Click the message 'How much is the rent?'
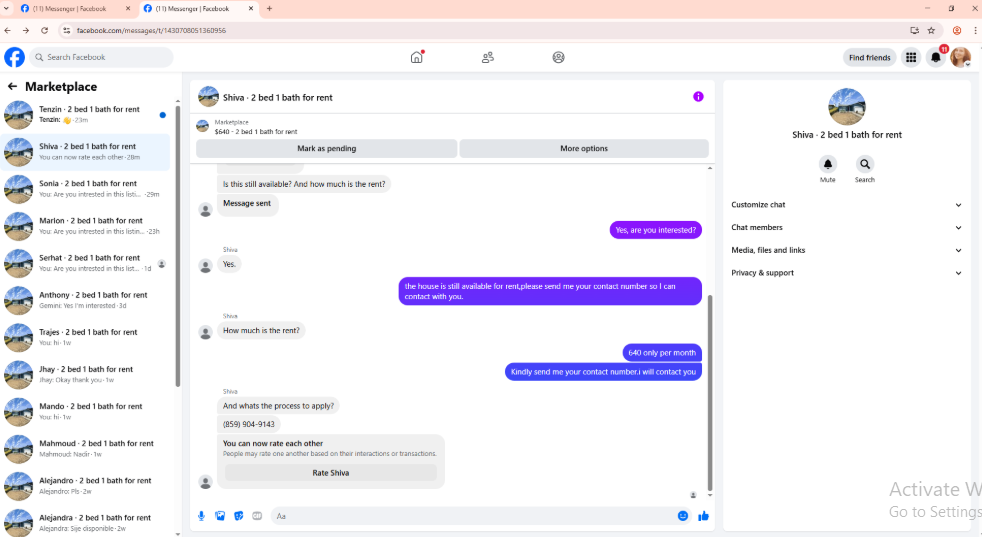Image resolution: width=982 pixels, height=537 pixels. (261, 330)
